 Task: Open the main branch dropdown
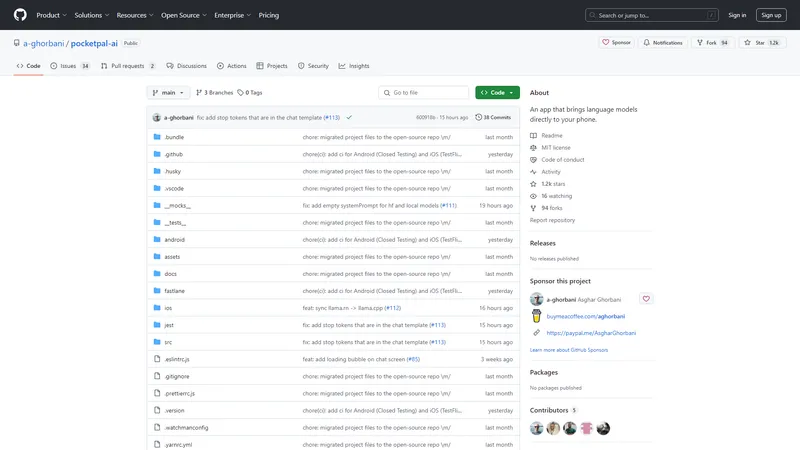coord(168,92)
